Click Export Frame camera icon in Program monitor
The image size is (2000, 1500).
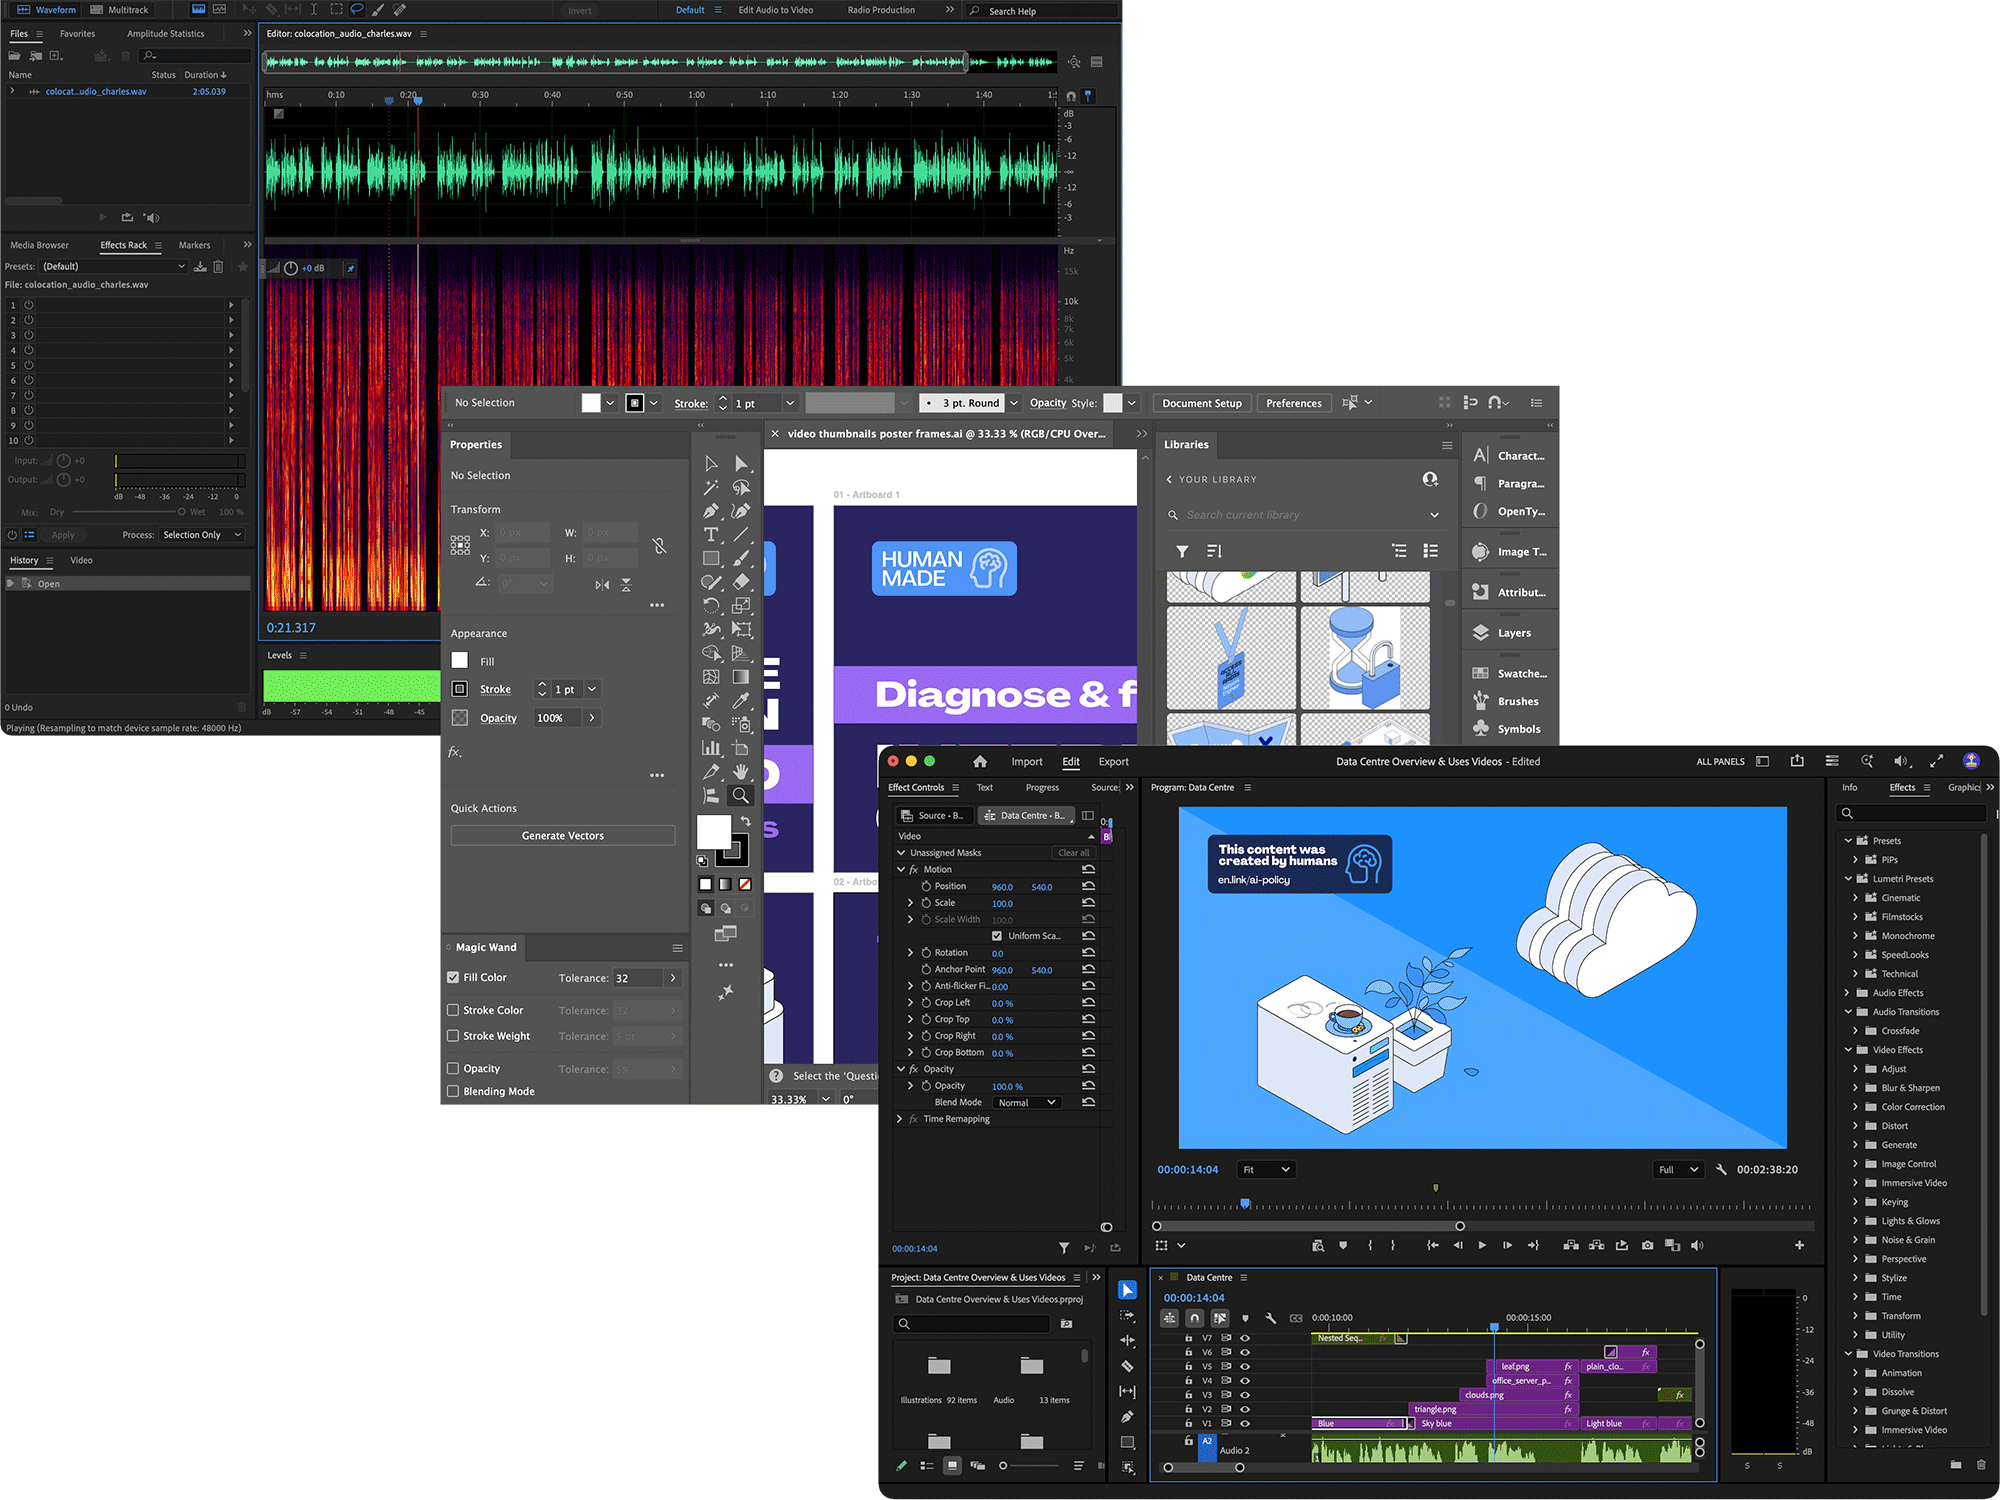[1647, 1246]
